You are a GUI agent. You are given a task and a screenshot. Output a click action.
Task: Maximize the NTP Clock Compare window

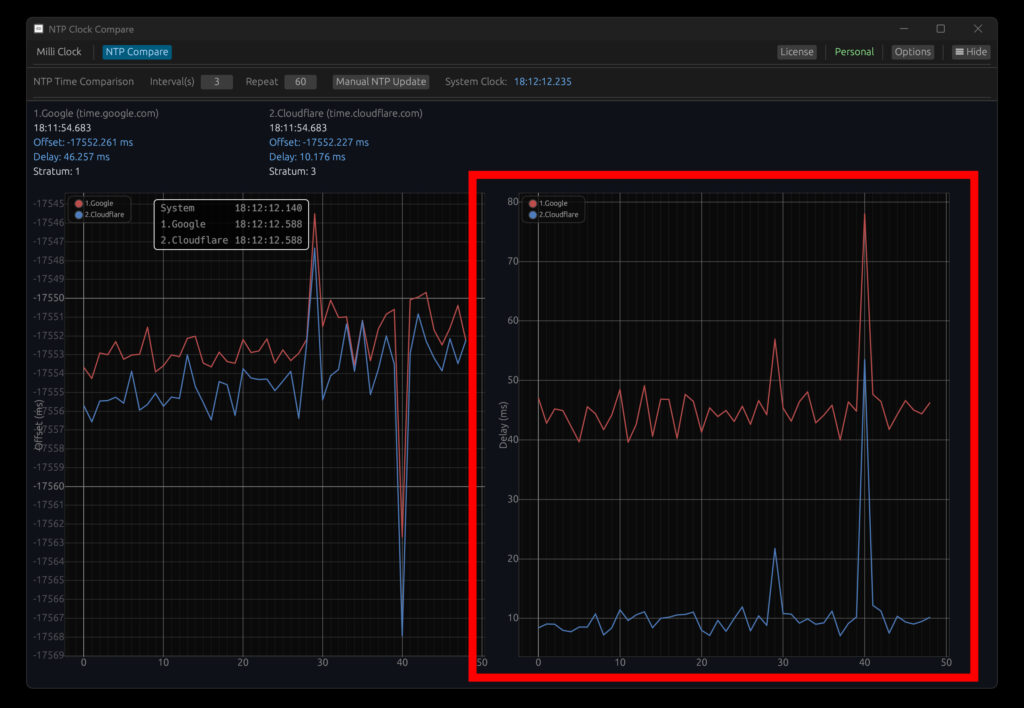940,29
